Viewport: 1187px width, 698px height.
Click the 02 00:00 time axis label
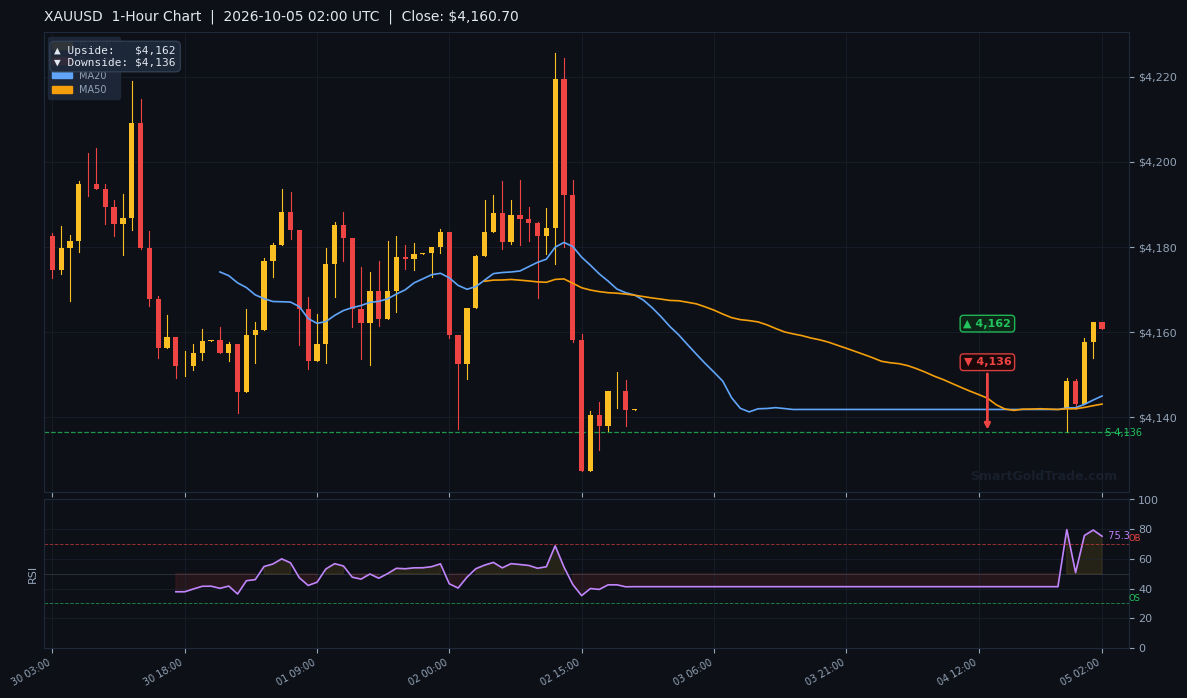pyautogui.click(x=428, y=672)
